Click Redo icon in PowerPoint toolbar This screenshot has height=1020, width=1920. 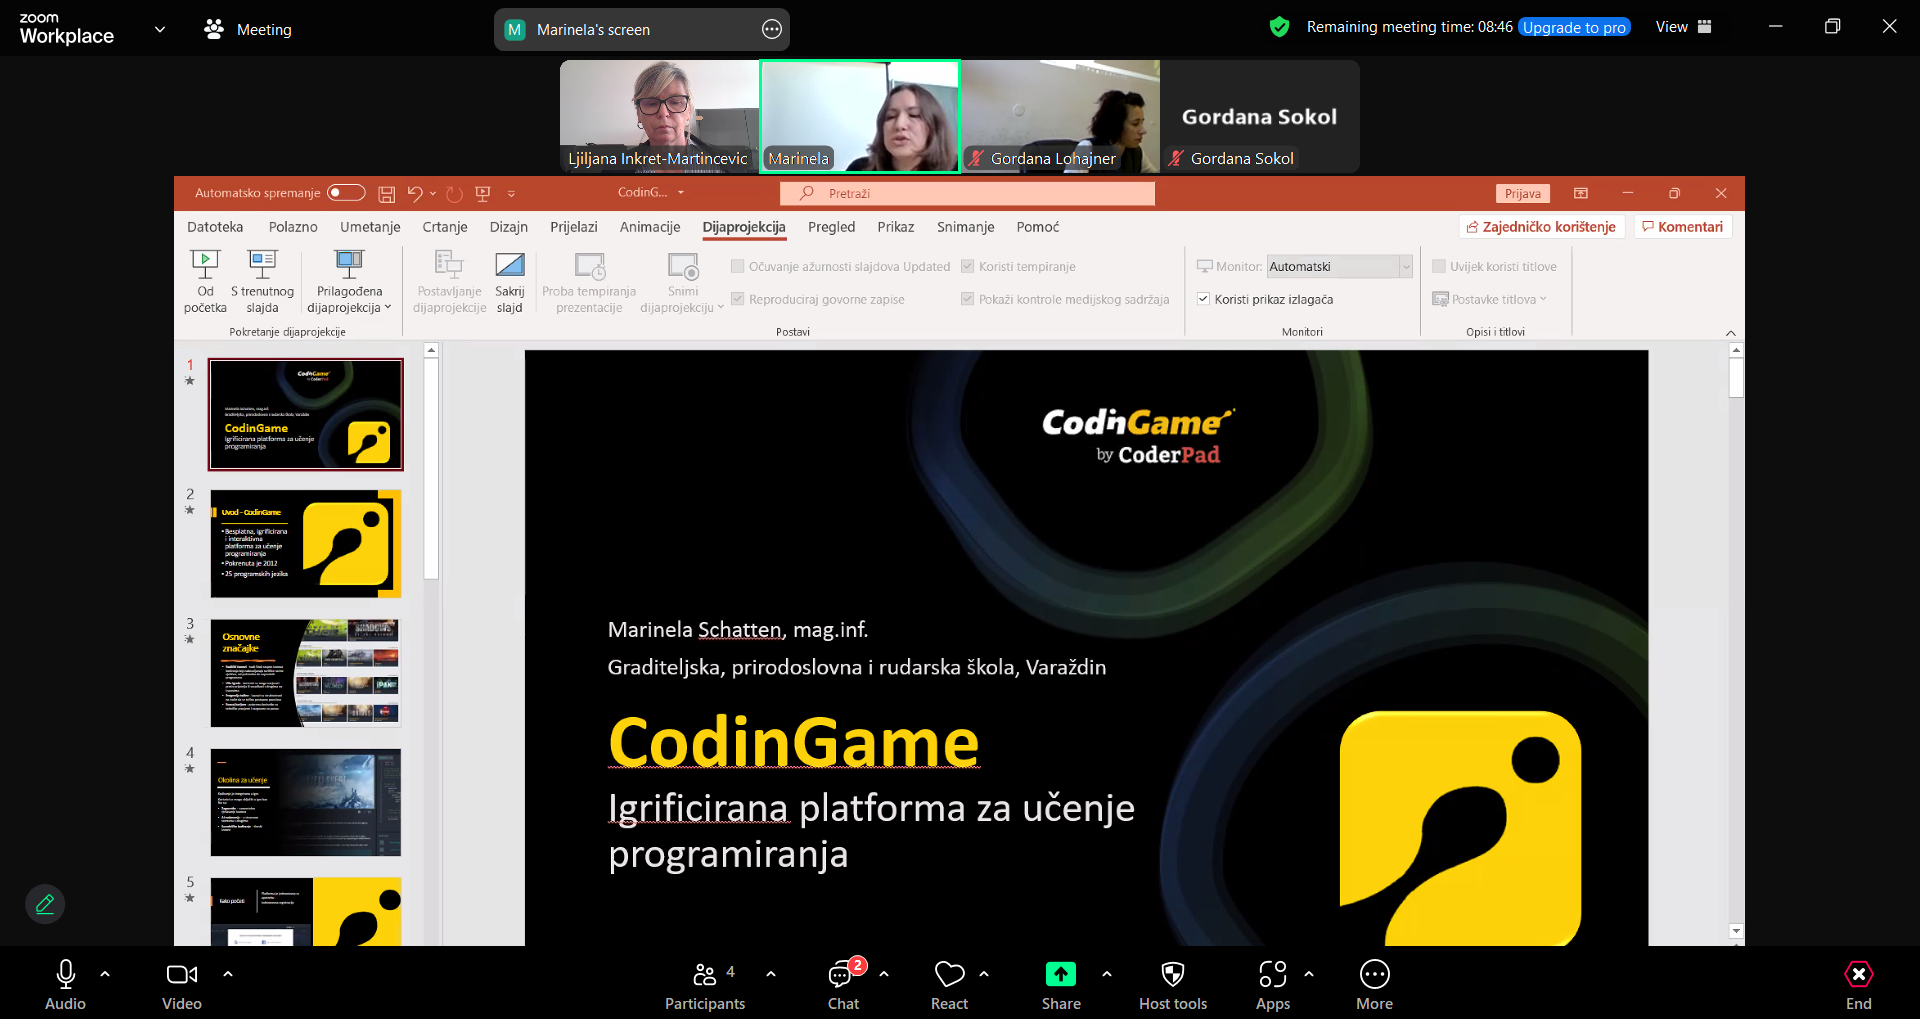pyautogui.click(x=455, y=194)
